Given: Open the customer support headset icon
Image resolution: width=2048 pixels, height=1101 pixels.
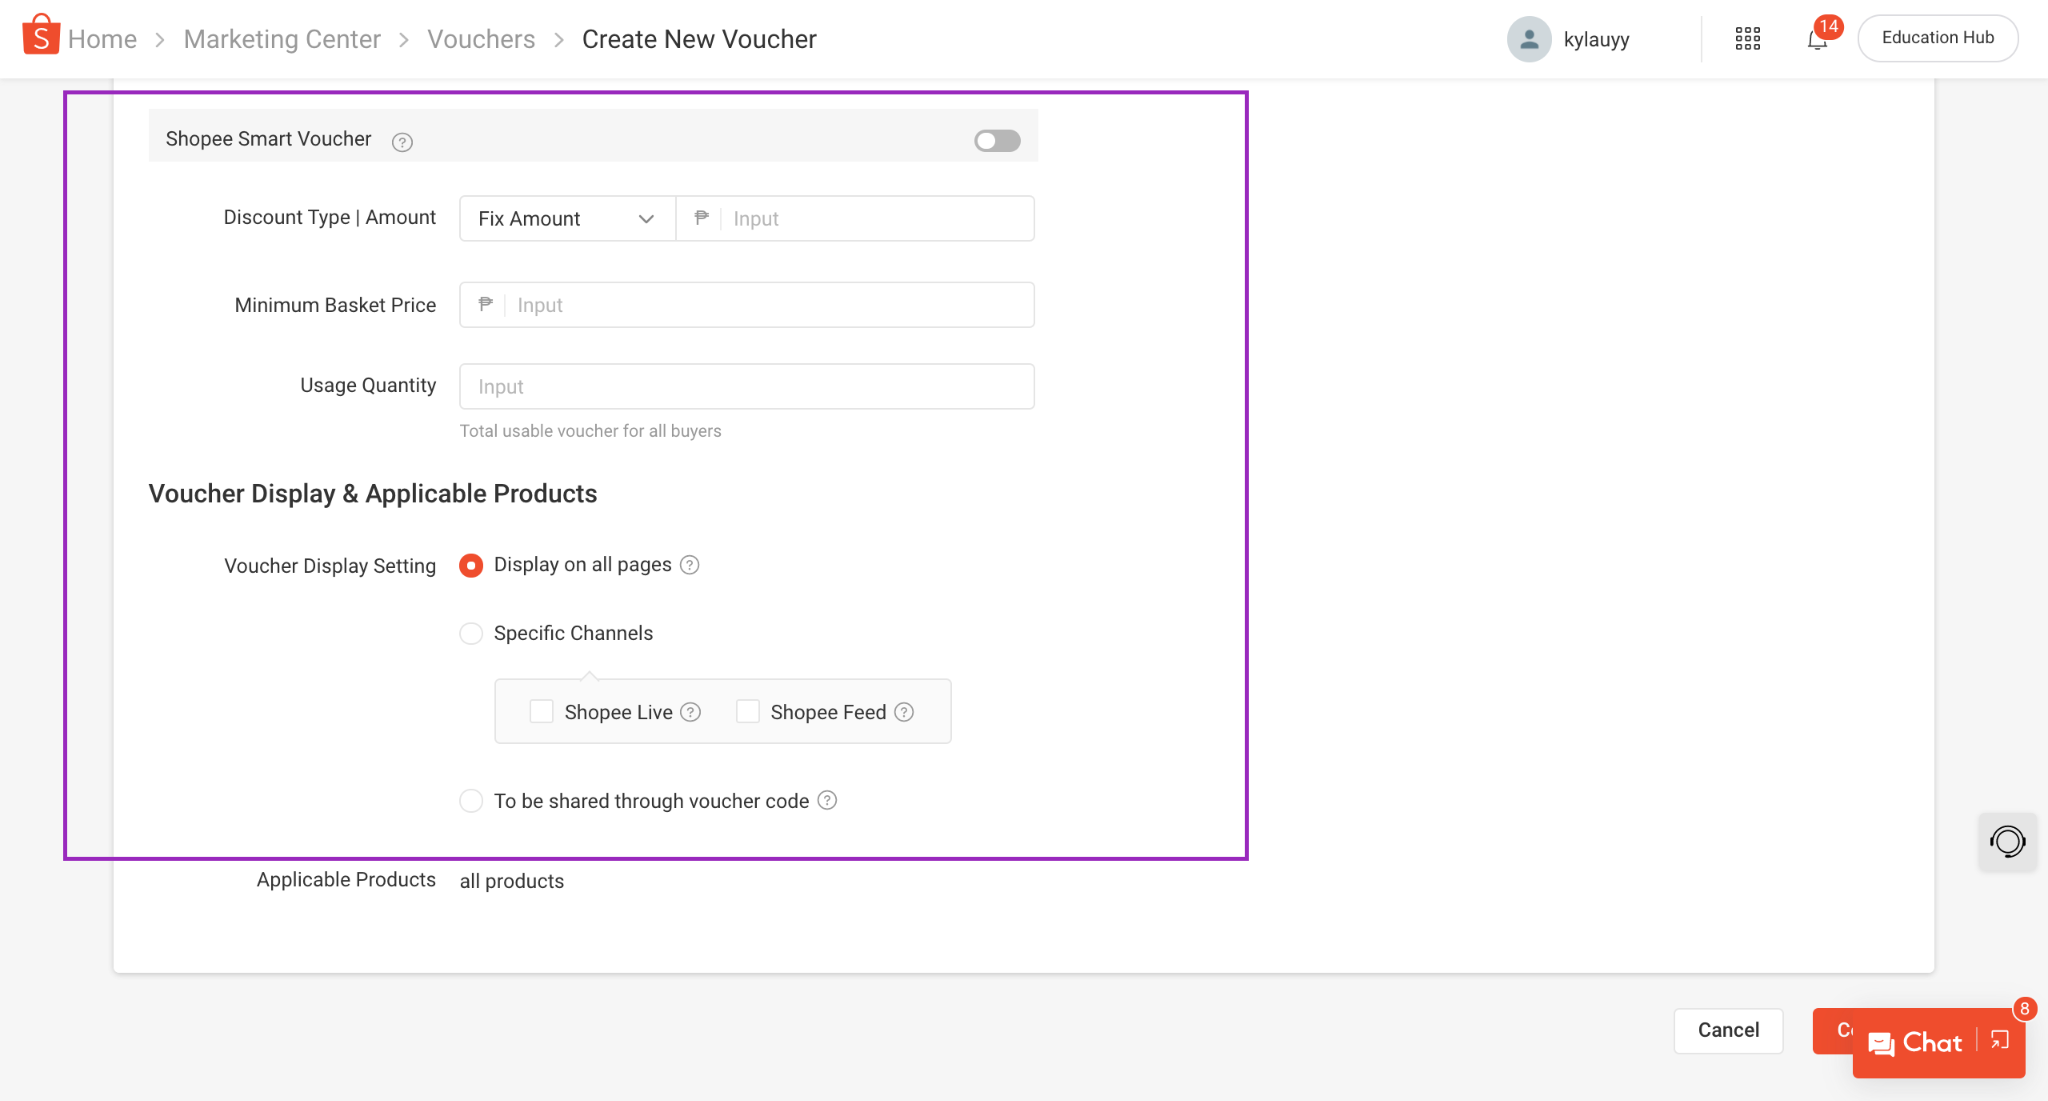Looking at the screenshot, I should [x=2007, y=842].
